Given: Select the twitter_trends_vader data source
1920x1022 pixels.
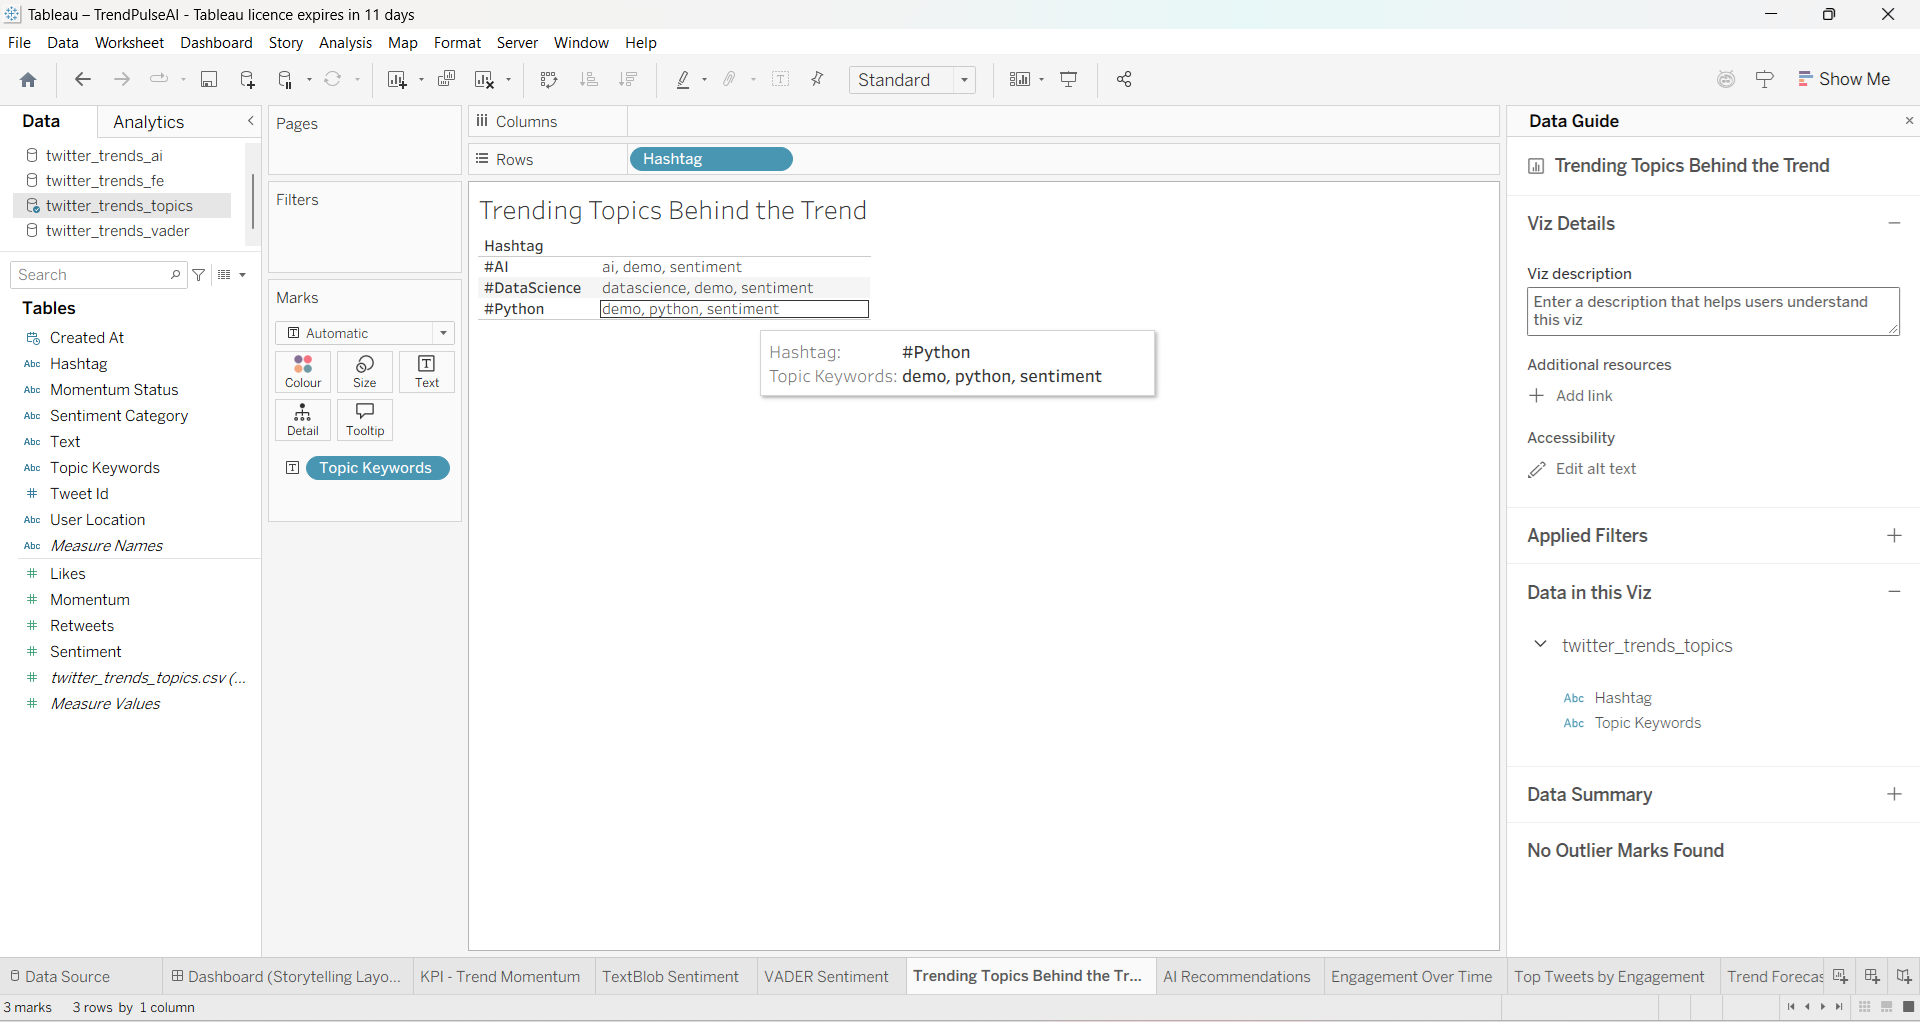Looking at the screenshot, I should [x=118, y=231].
